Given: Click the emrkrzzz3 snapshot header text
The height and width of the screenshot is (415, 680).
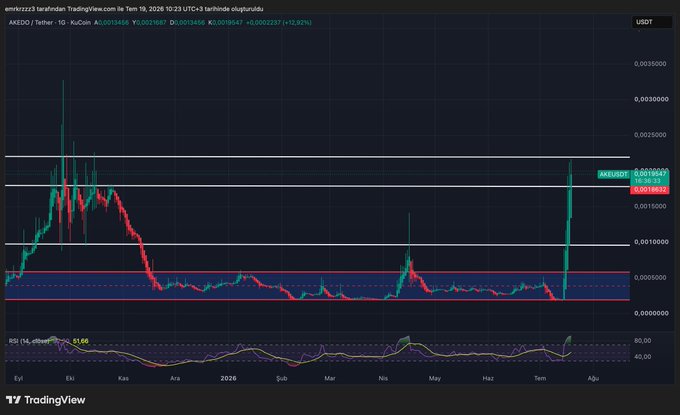Looking at the screenshot, I should click(x=134, y=9).
